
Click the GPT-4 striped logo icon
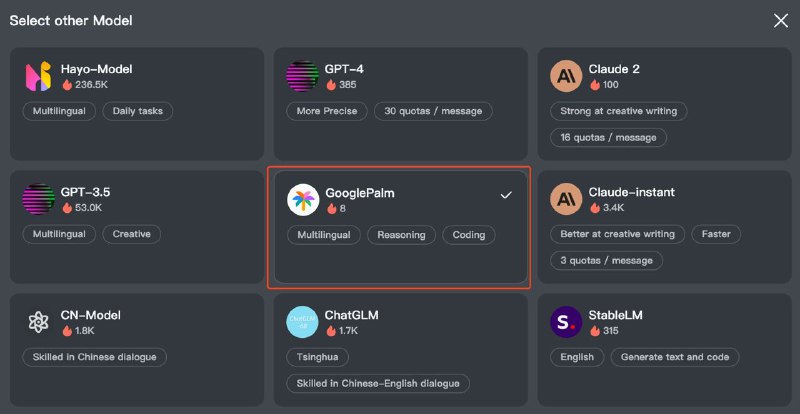point(303,76)
